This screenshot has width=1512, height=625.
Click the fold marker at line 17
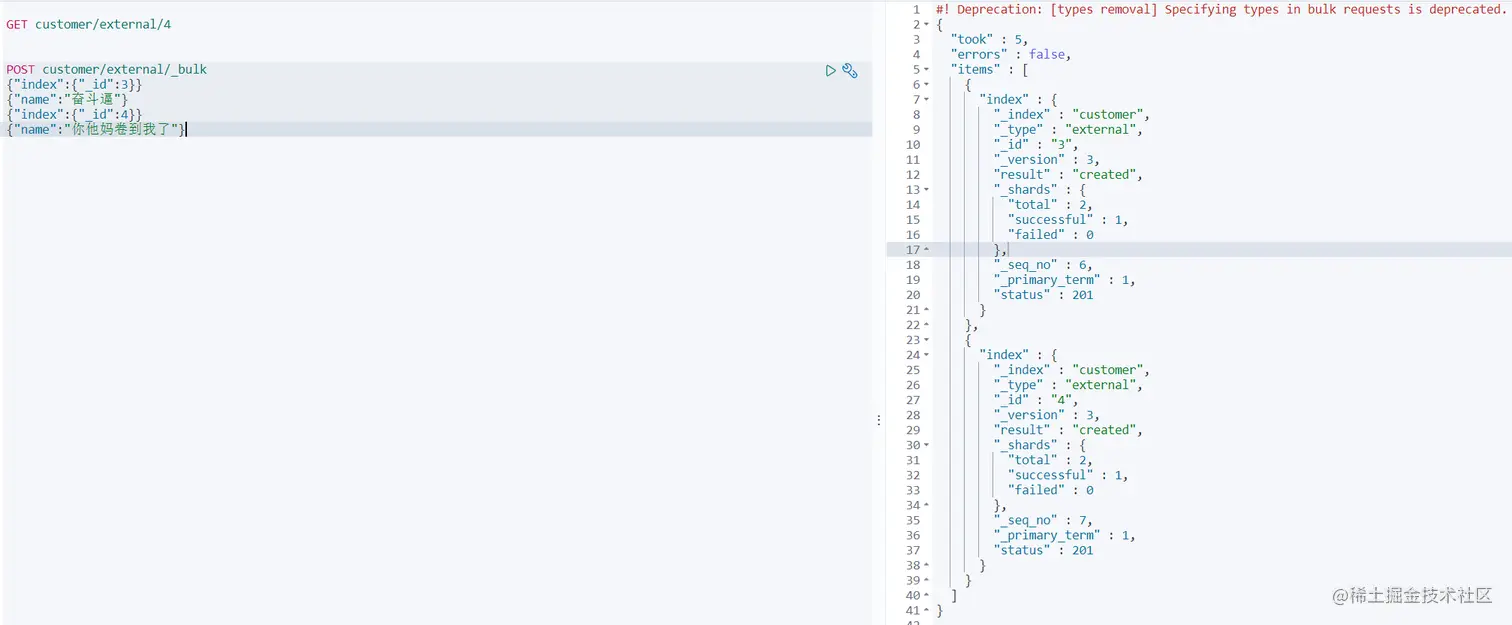(927, 249)
